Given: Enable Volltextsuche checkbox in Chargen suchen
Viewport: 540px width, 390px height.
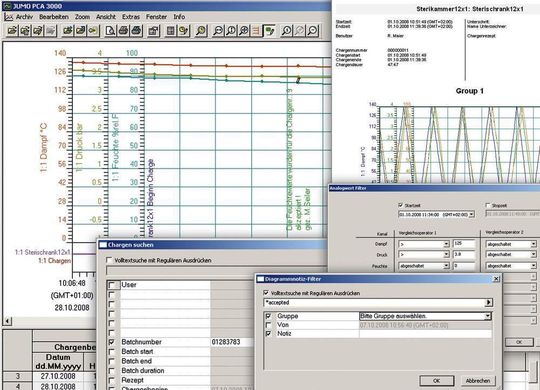Looking at the screenshot, I should tap(109, 260).
